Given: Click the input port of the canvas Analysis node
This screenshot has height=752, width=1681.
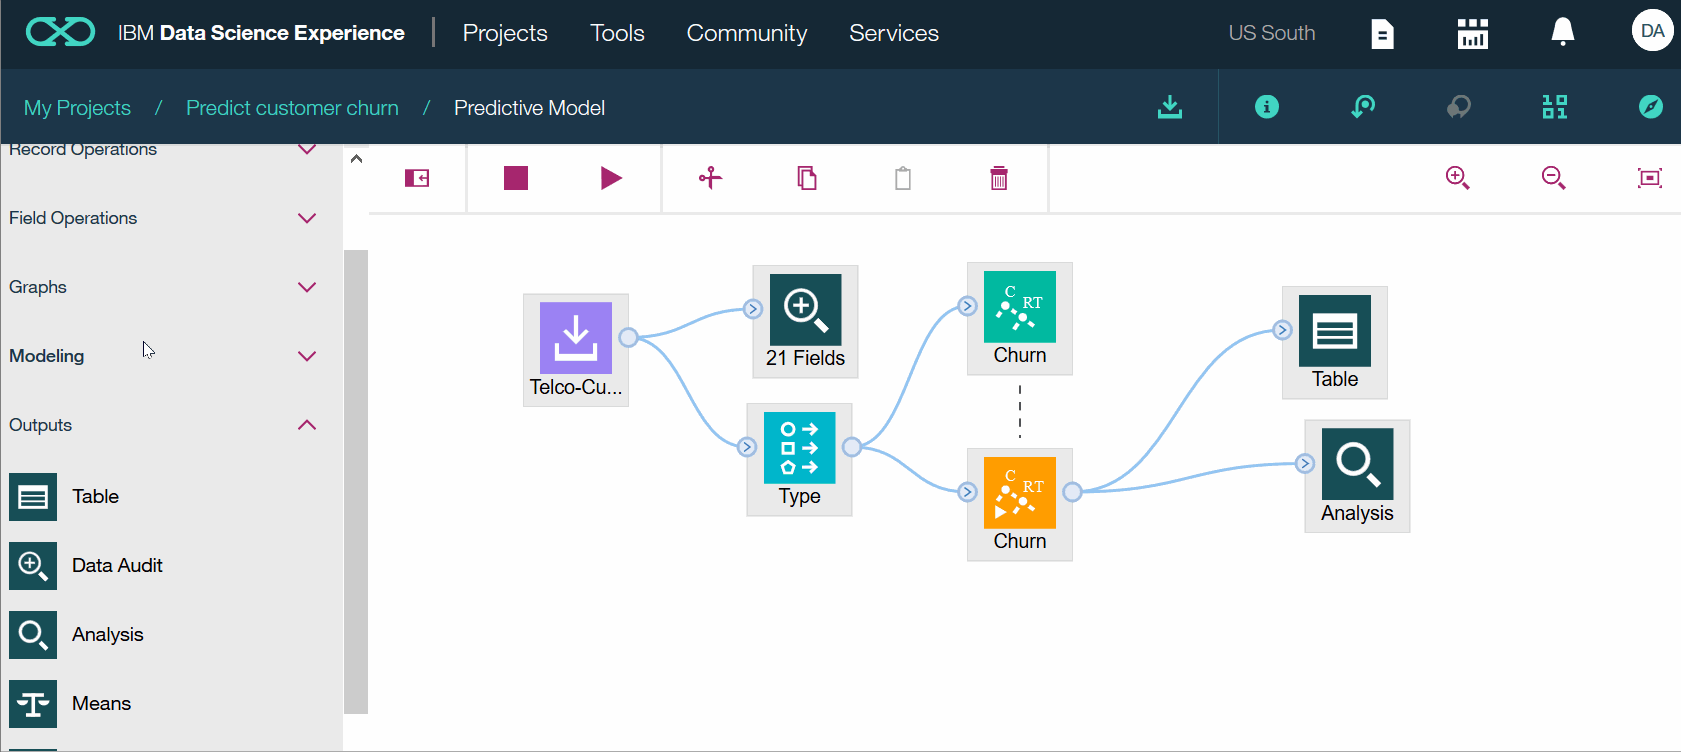Looking at the screenshot, I should pyautogui.click(x=1305, y=463).
